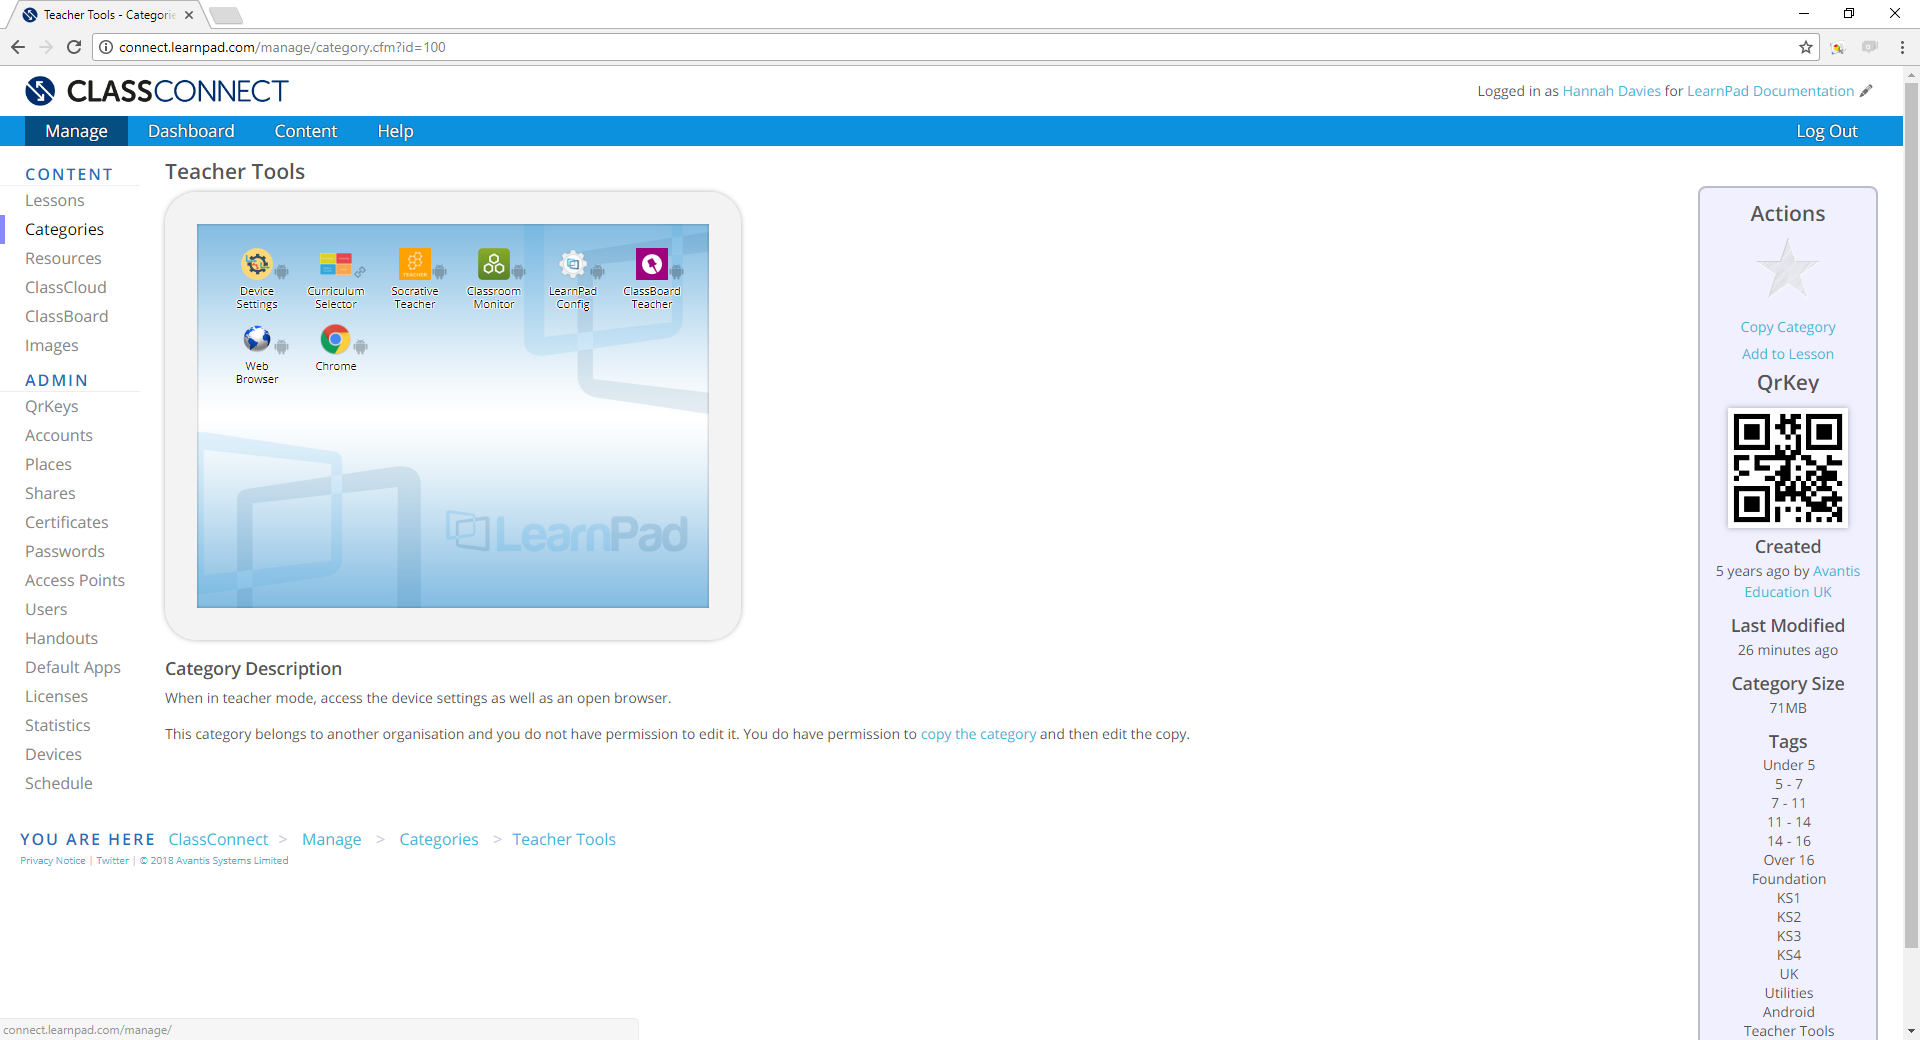This screenshot has height=1040, width=1920.
Task: Open LearnPad Config app icon
Action: 573,264
